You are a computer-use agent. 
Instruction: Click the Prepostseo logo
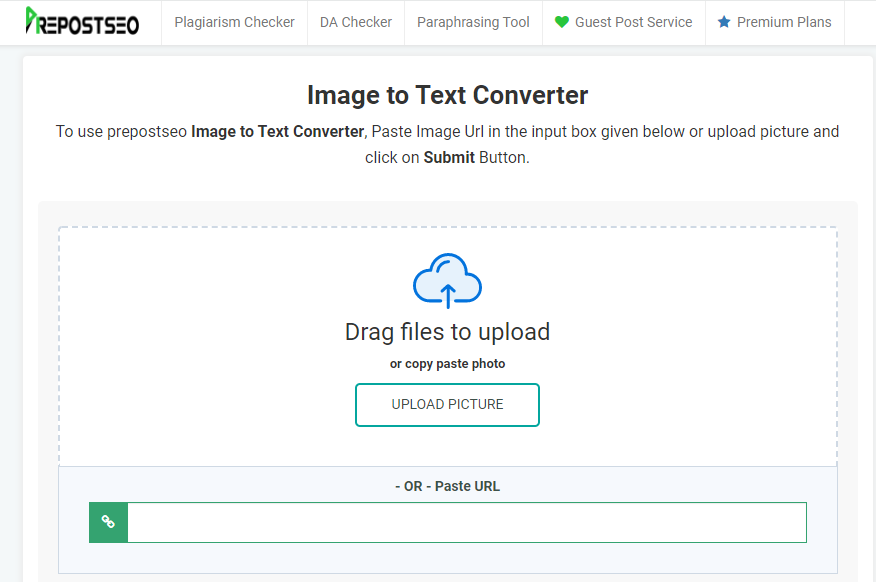tap(82, 21)
